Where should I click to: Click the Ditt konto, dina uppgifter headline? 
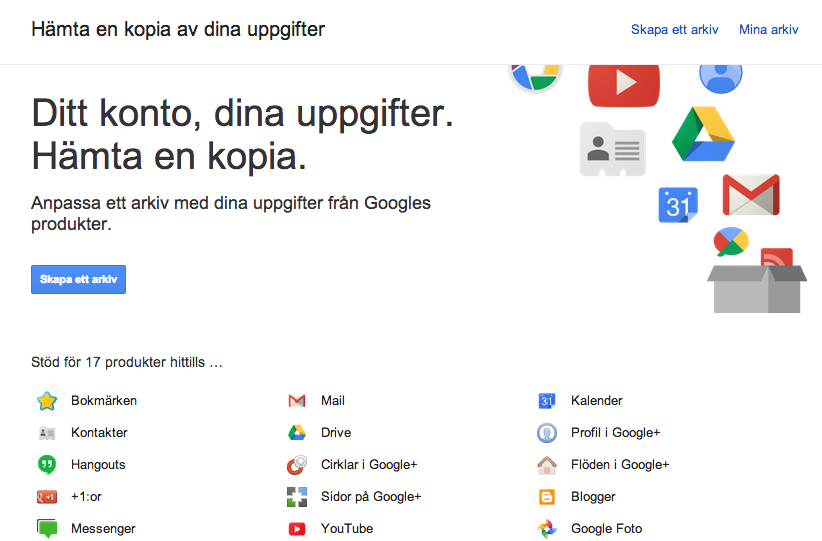(242, 114)
